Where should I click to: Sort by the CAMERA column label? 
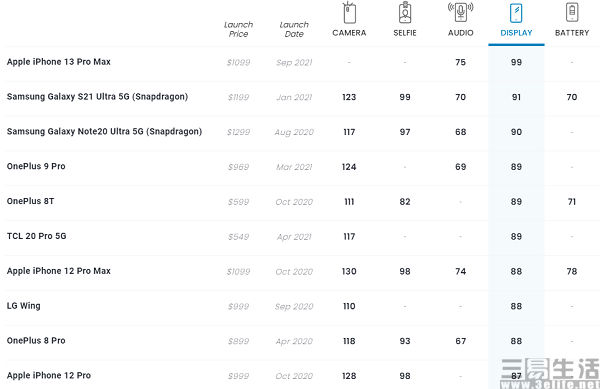(x=349, y=33)
